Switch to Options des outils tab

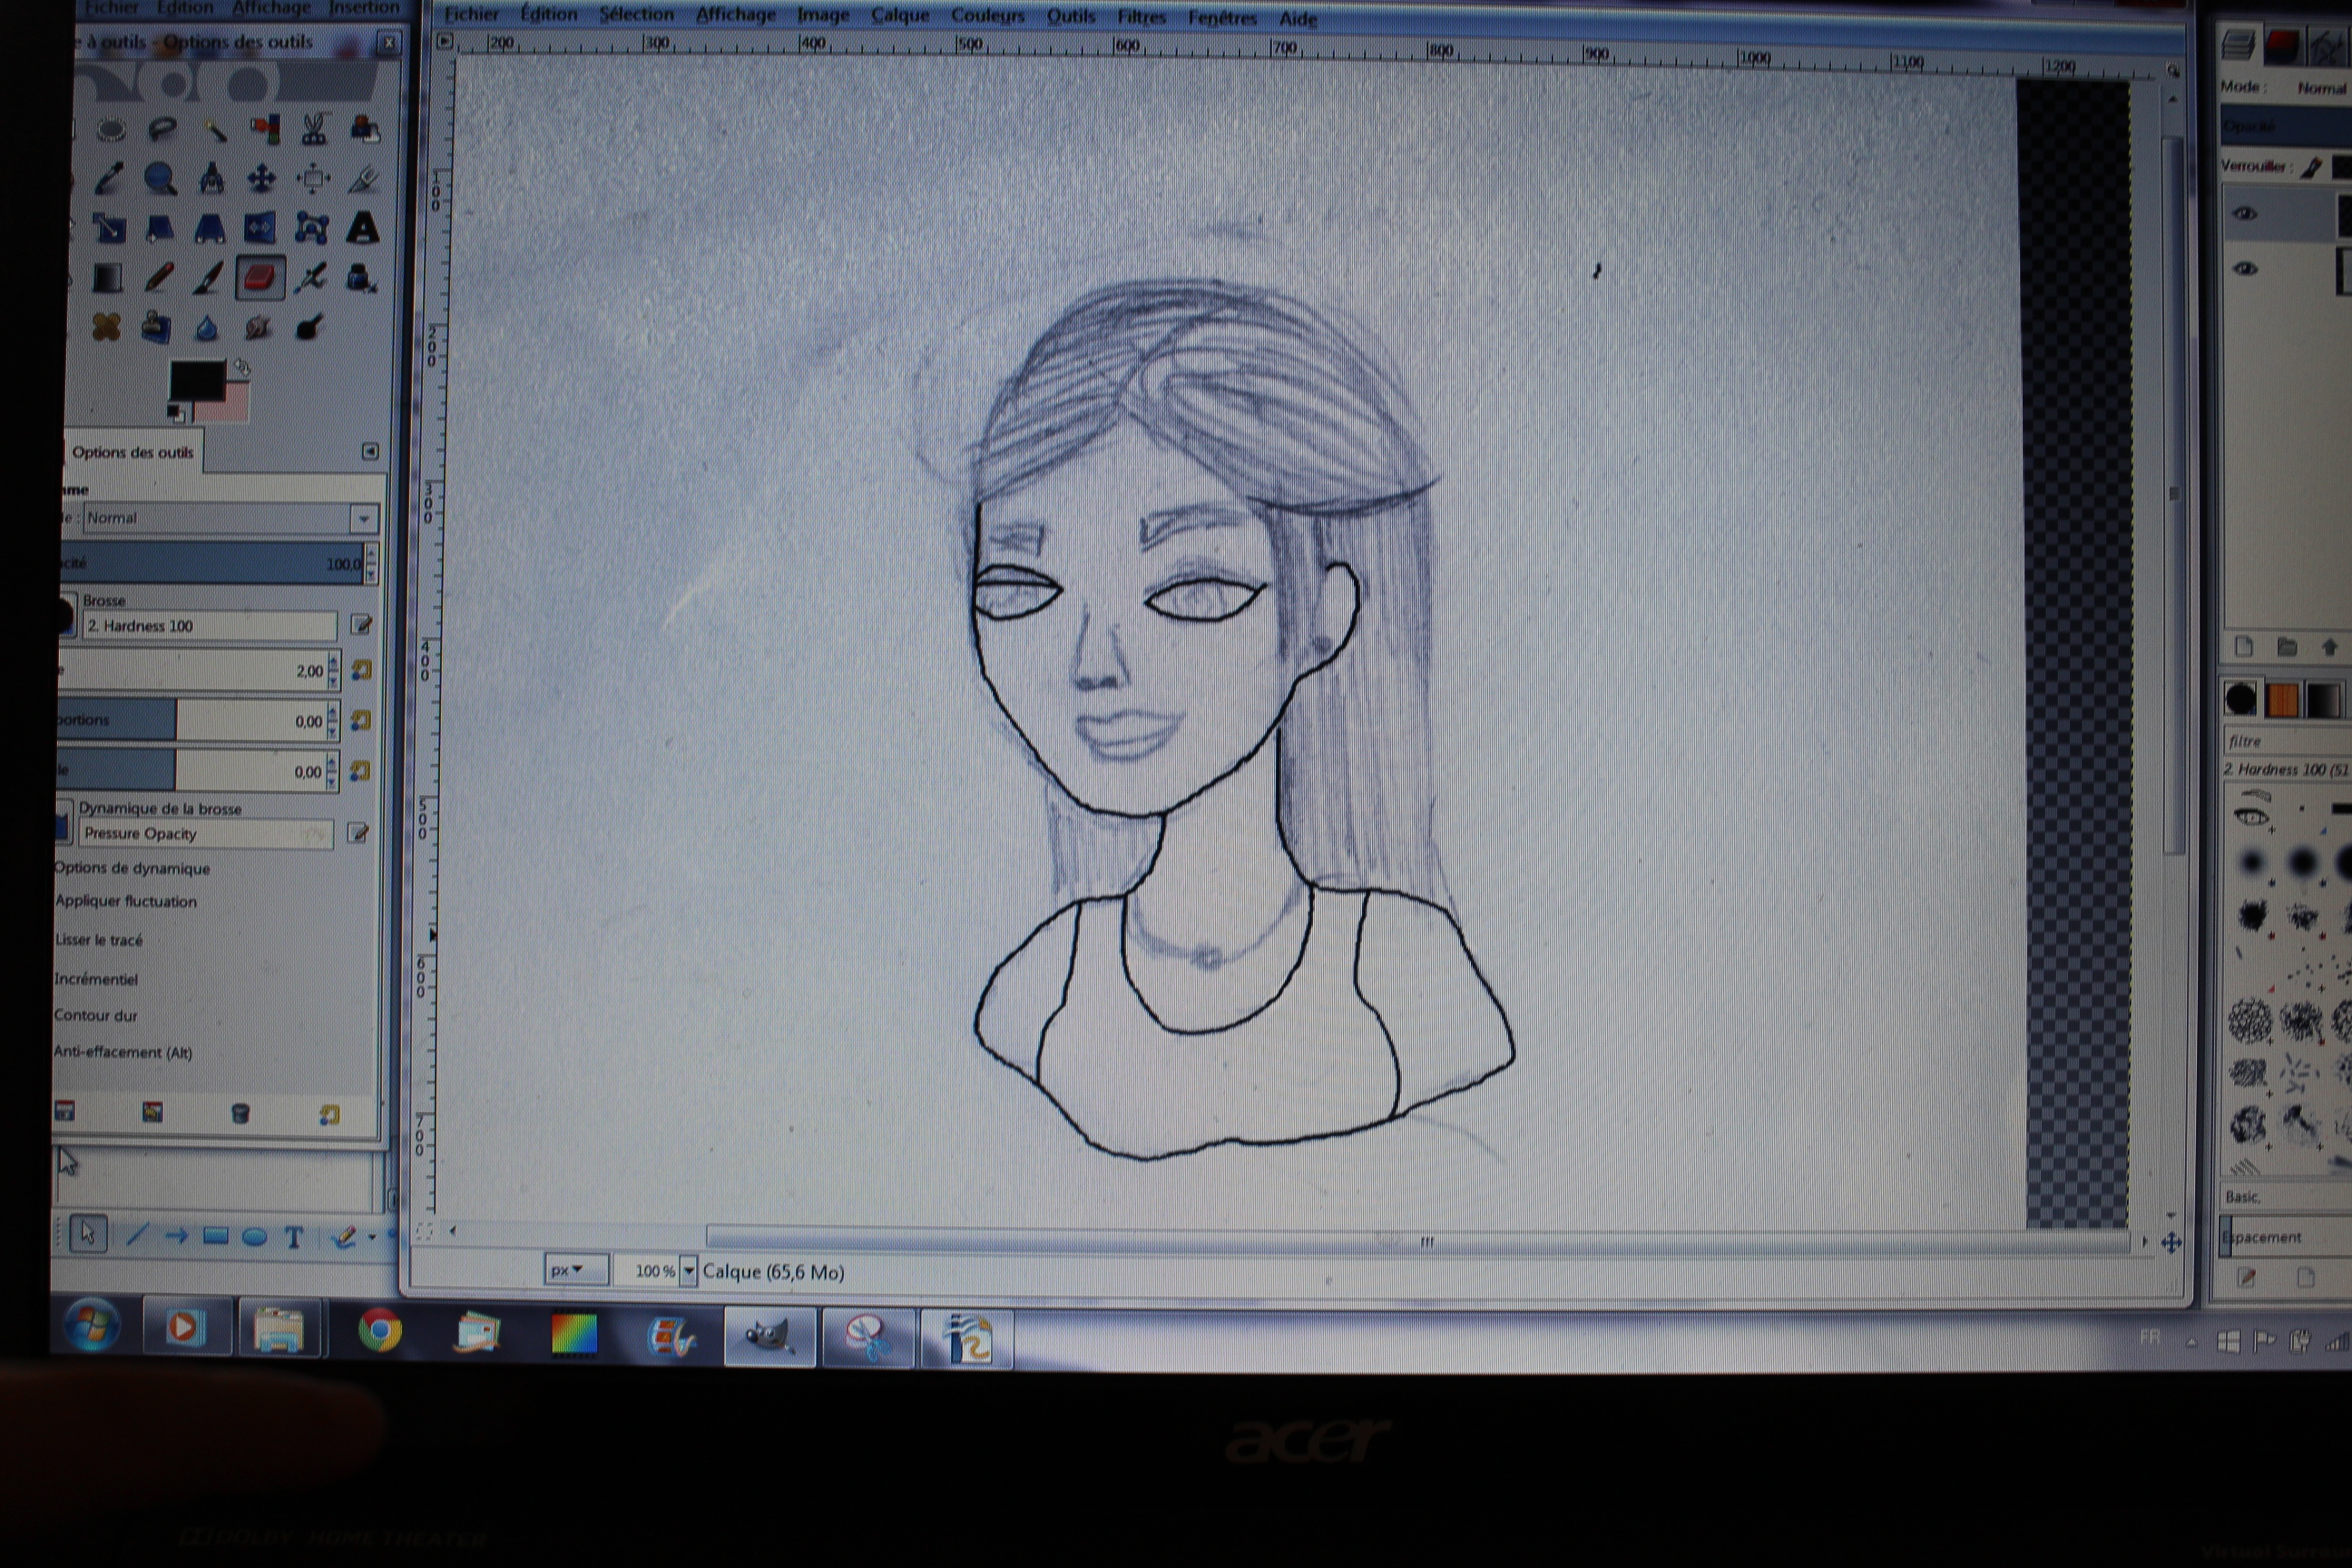pyautogui.click(x=132, y=452)
